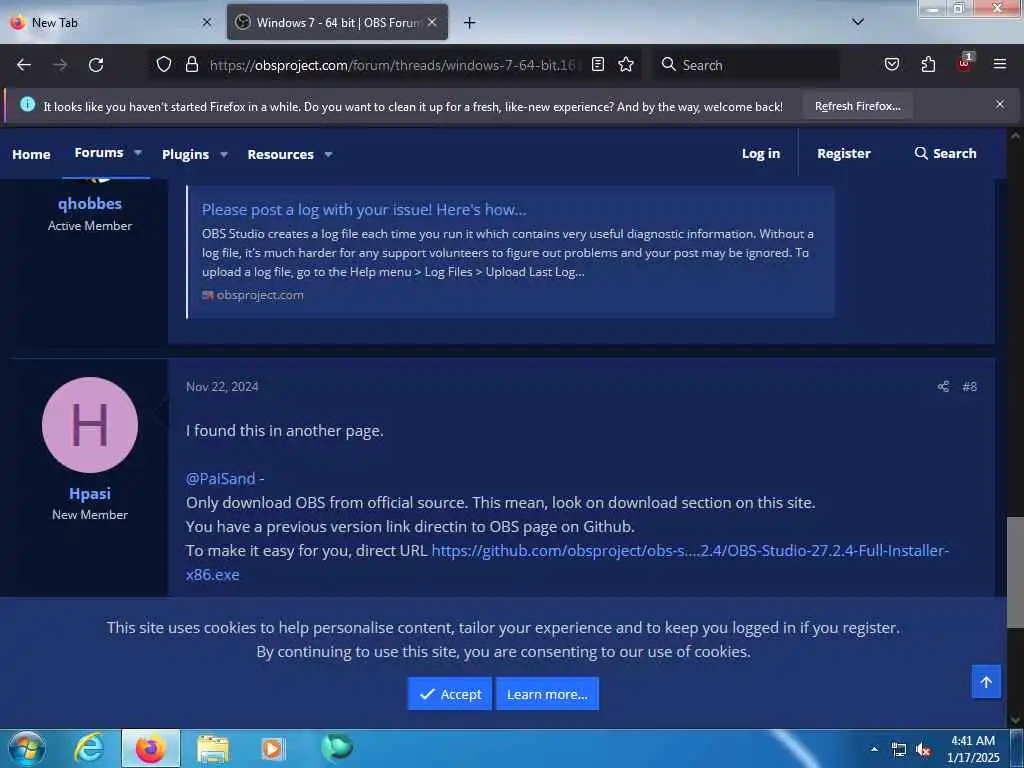Image resolution: width=1024 pixels, height=768 pixels.
Task: Click the Firefox taskbar icon
Action: 151,748
